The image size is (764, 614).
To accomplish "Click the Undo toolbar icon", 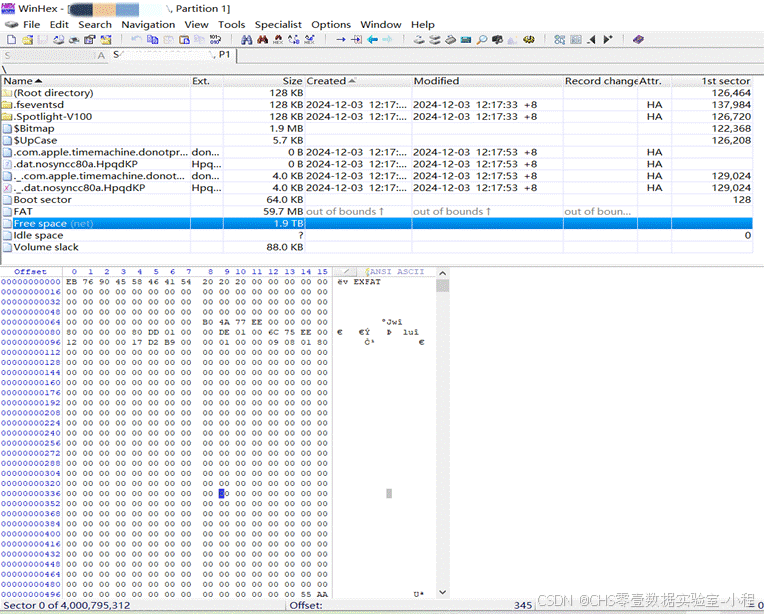I will pos(137,40).
